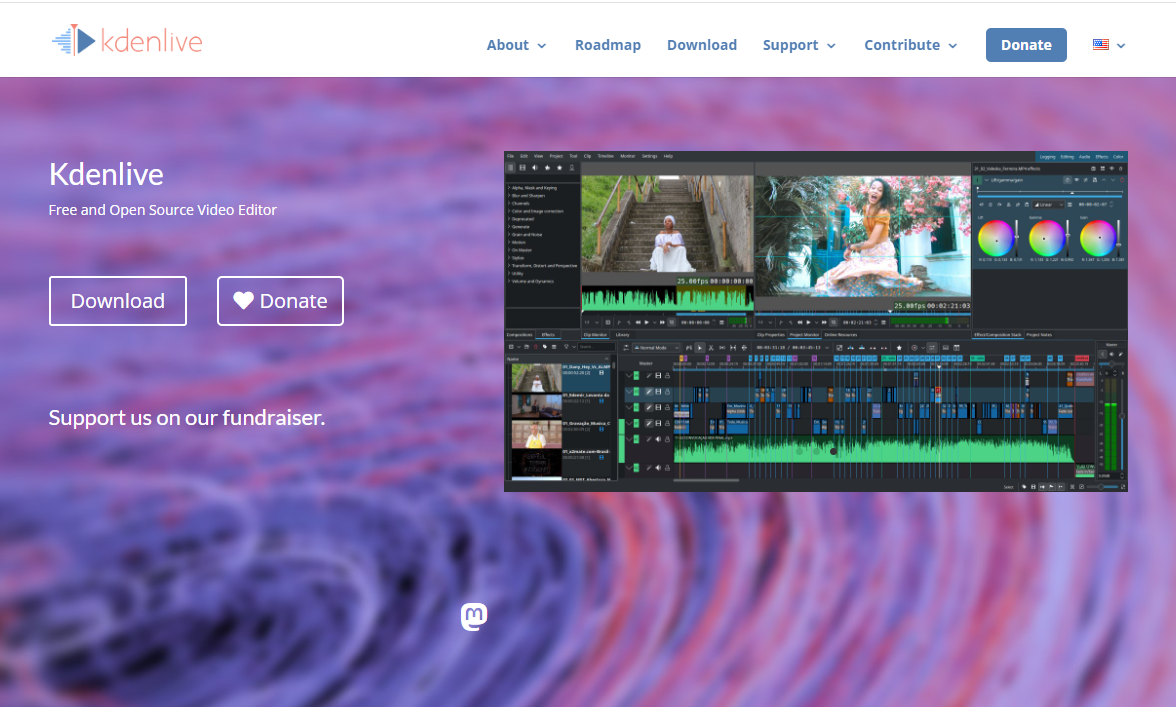Open the About dropdown menu
1176x707 pixels.
click(516, 45)
